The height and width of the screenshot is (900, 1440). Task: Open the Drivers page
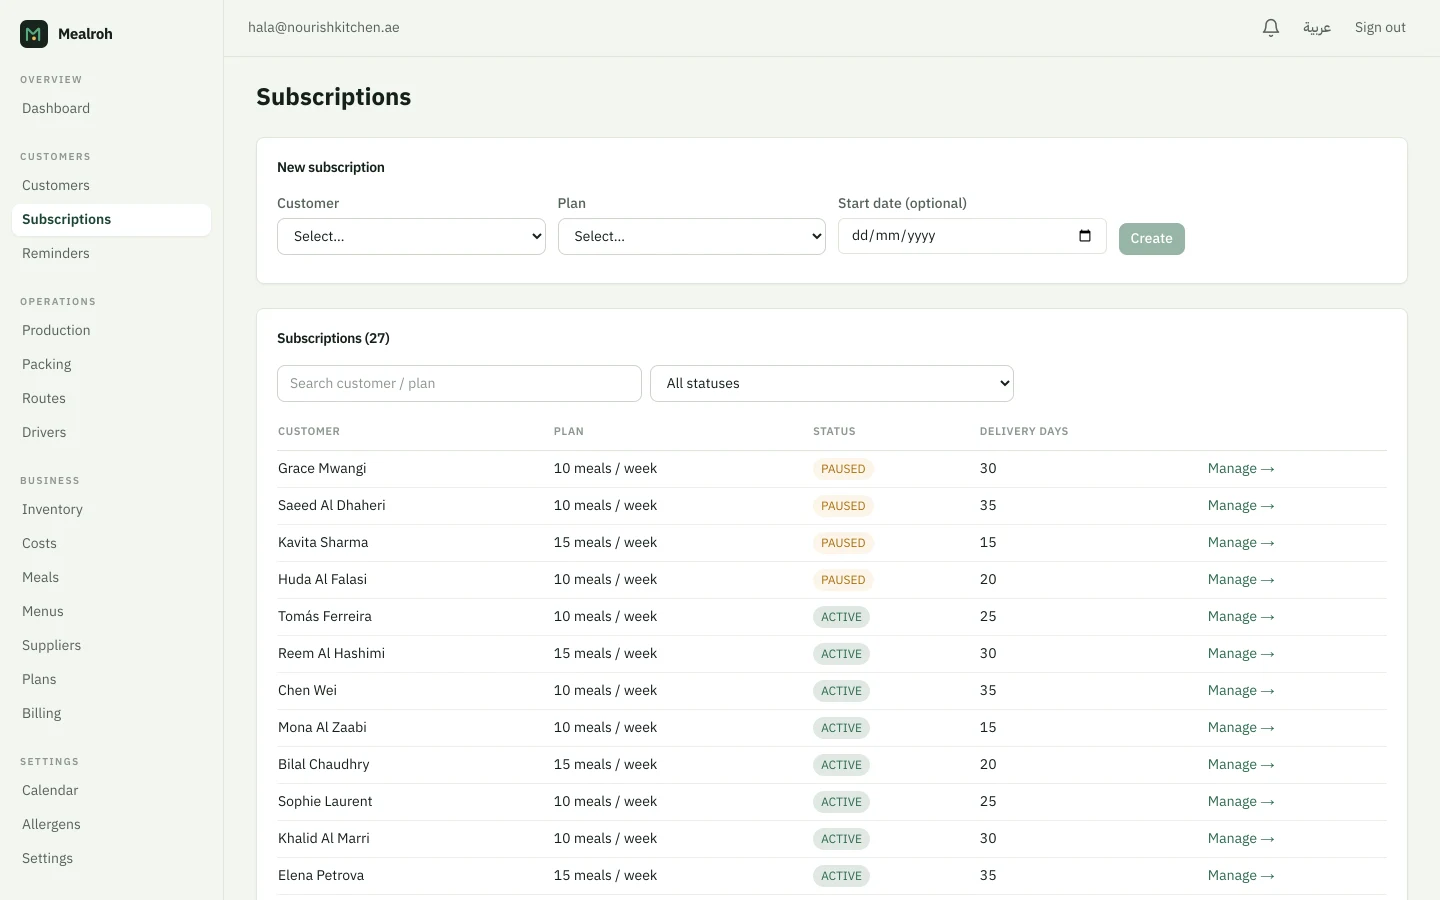point(44,432)
